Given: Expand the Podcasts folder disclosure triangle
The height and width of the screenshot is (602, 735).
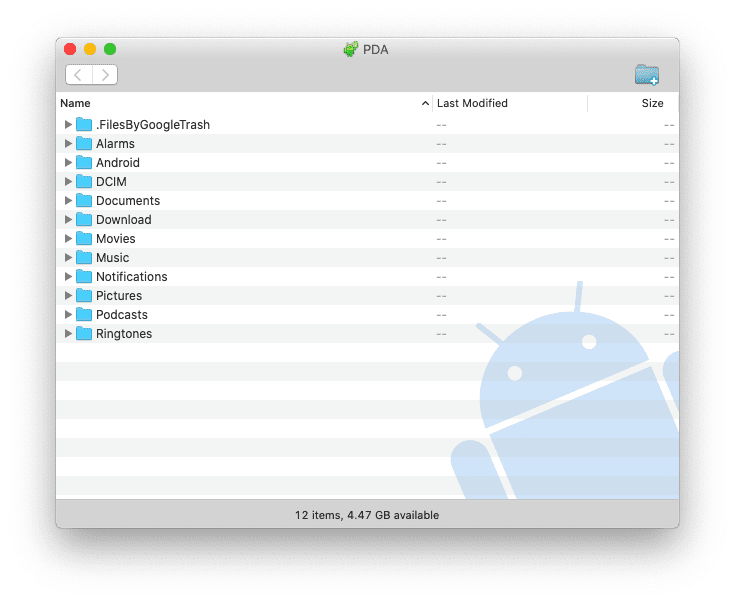Looking at the screenshot, I should pos(68,314).
